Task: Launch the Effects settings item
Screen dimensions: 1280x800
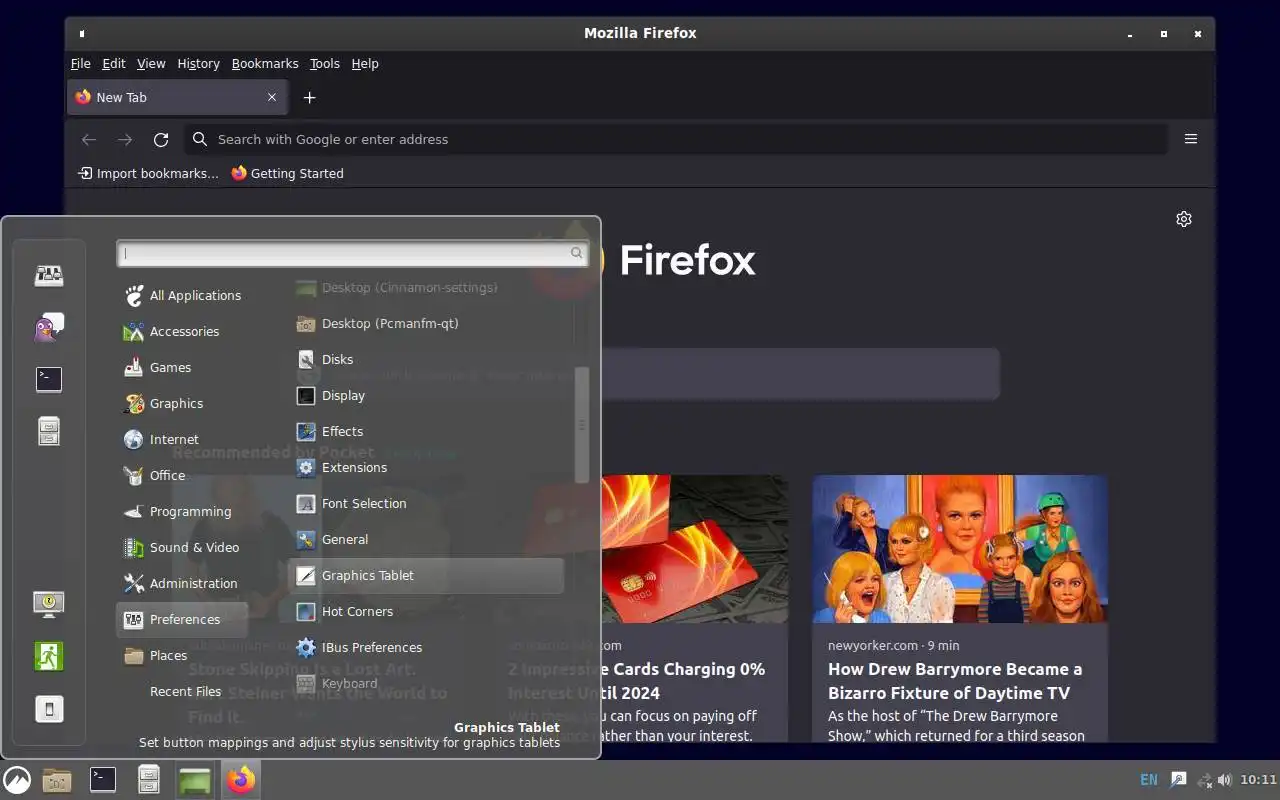Action: pyautogui.click(x=426, y=431)
